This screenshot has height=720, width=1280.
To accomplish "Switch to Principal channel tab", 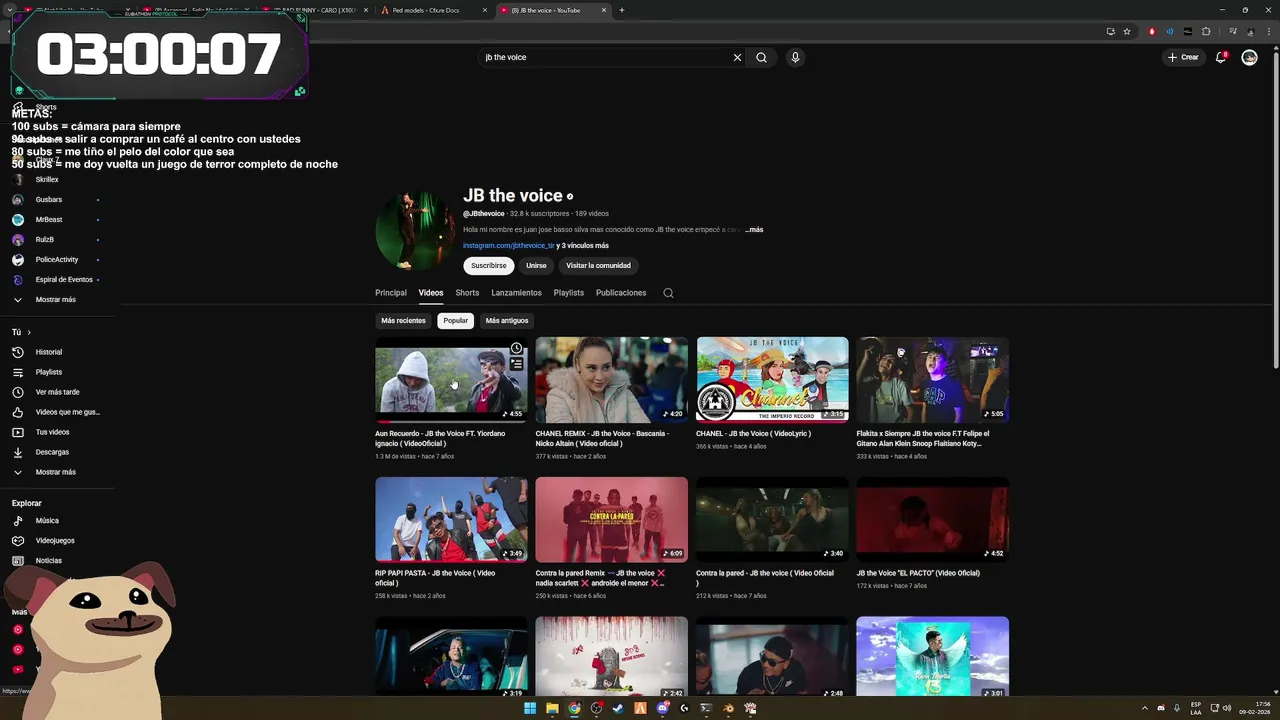I will click(x=391, y=293).
